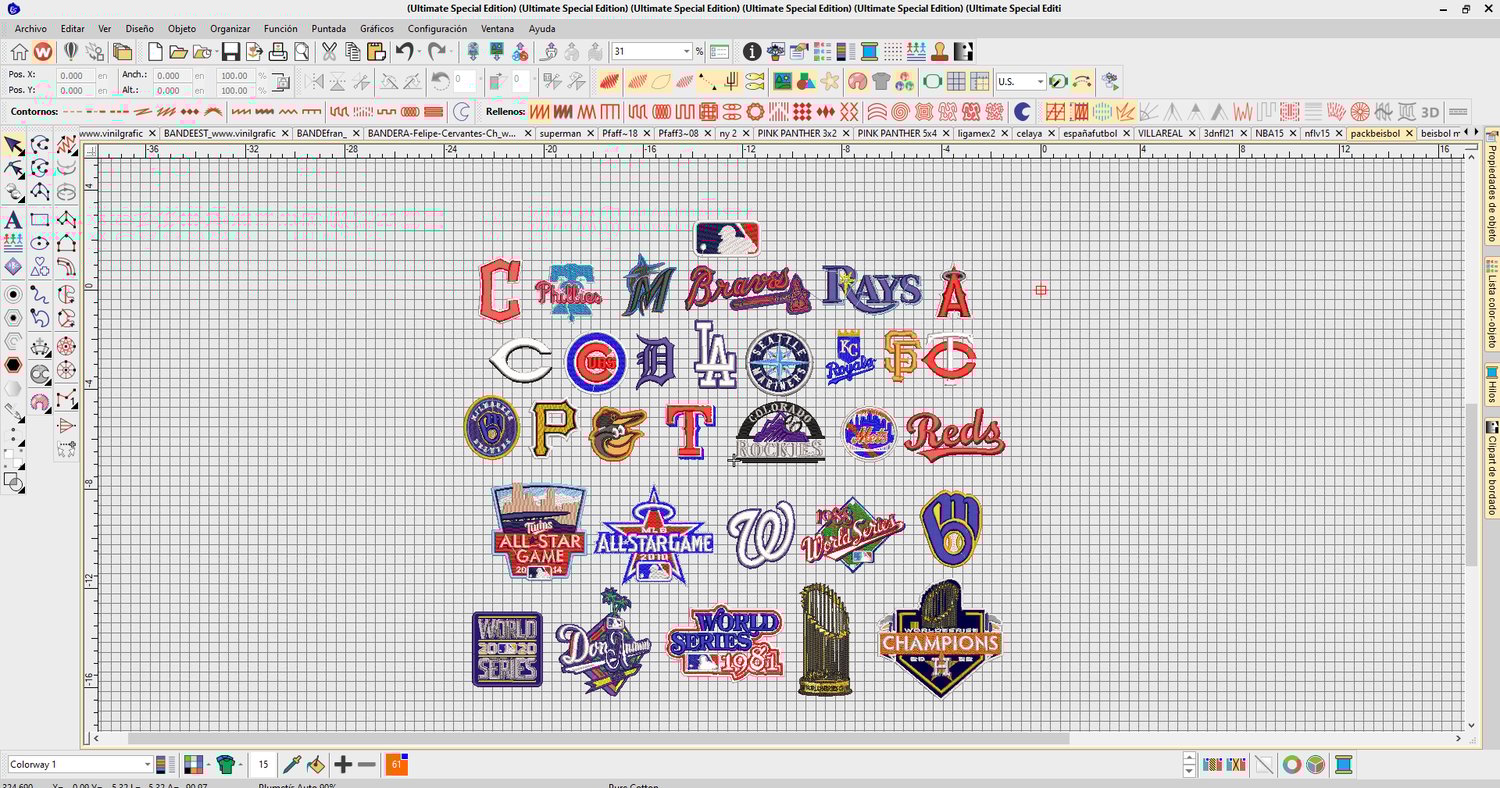Toggle the grid display icon
Viewport: 1500px width, 788px height.
(x=956, y=81)
